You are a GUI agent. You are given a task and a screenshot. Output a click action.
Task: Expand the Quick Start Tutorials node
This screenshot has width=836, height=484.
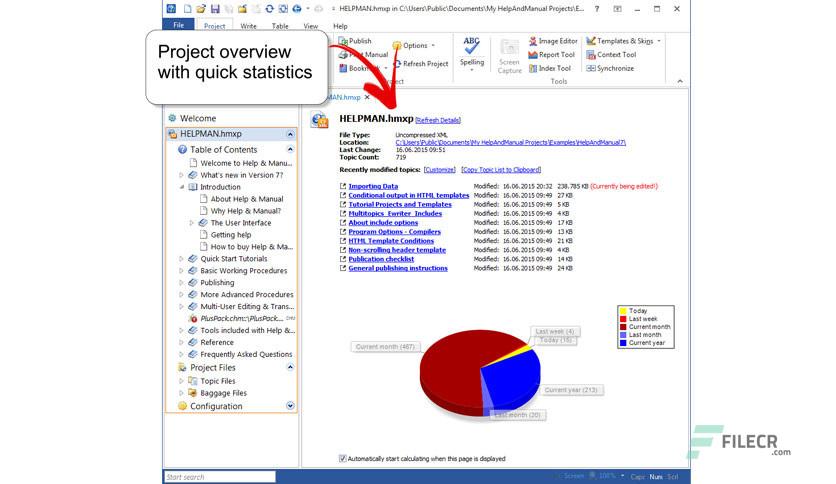[181, 259]
